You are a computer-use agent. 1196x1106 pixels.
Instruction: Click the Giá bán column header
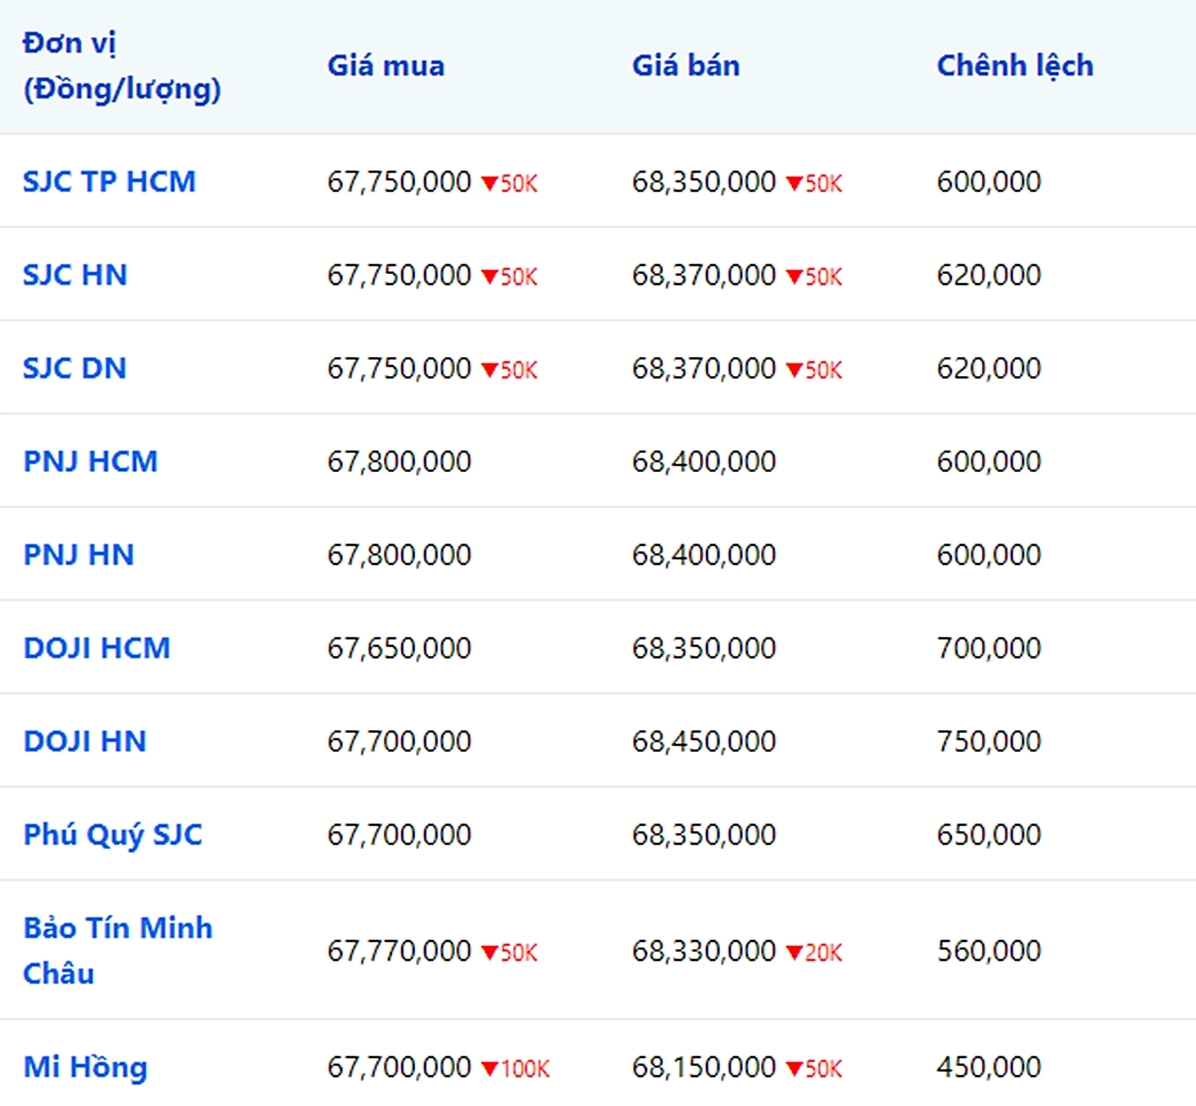pos(686,66)
